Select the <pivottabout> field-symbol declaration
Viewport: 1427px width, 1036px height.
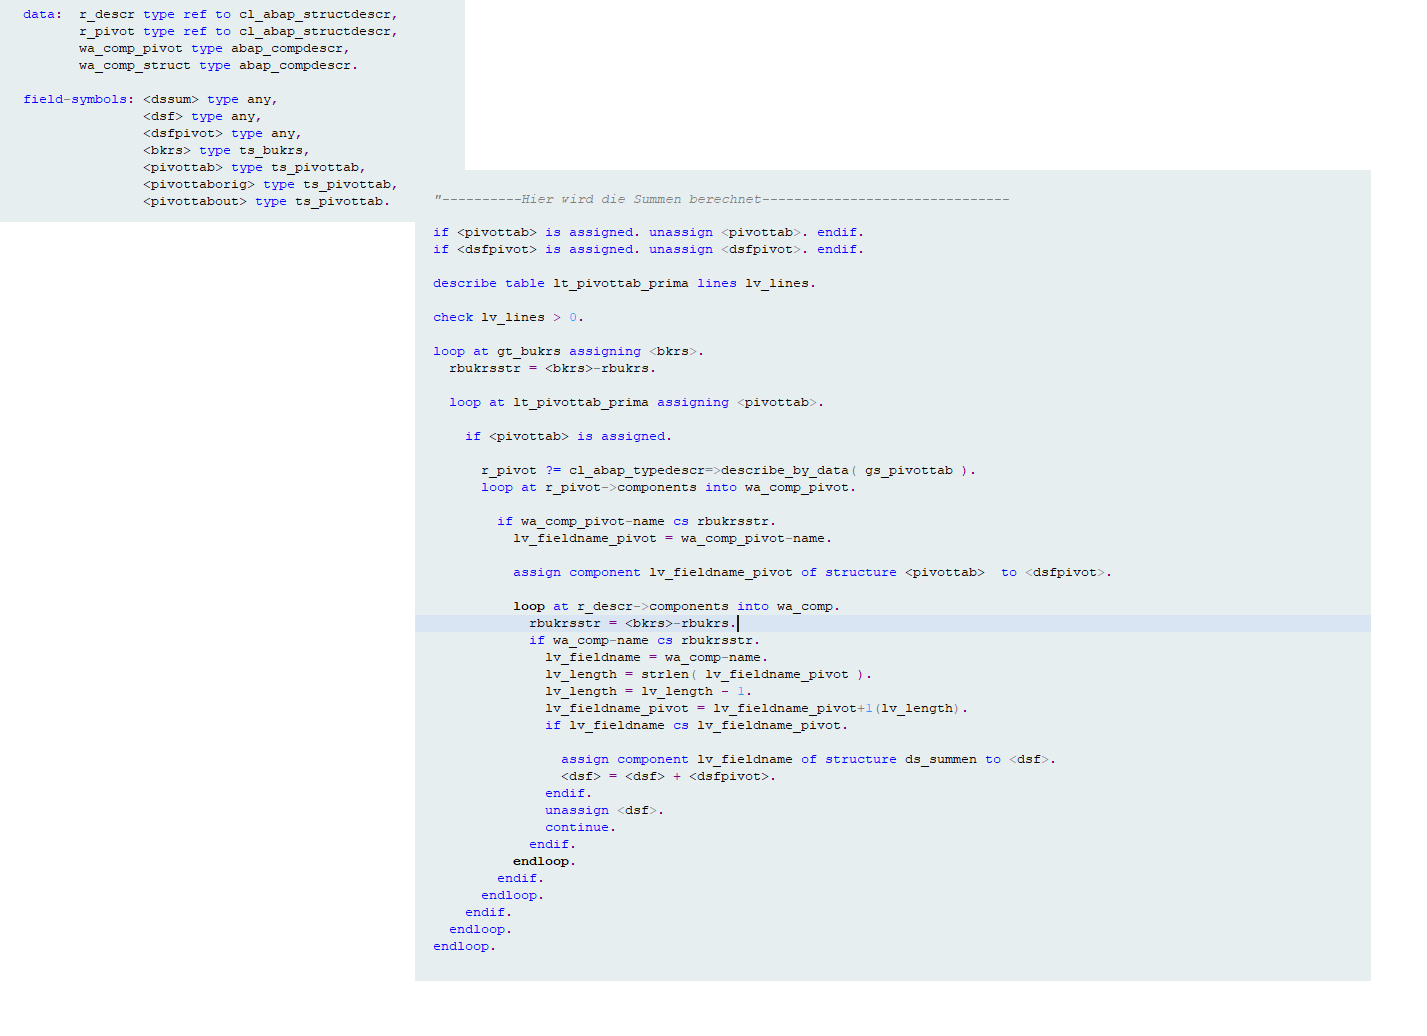(265, 202)
